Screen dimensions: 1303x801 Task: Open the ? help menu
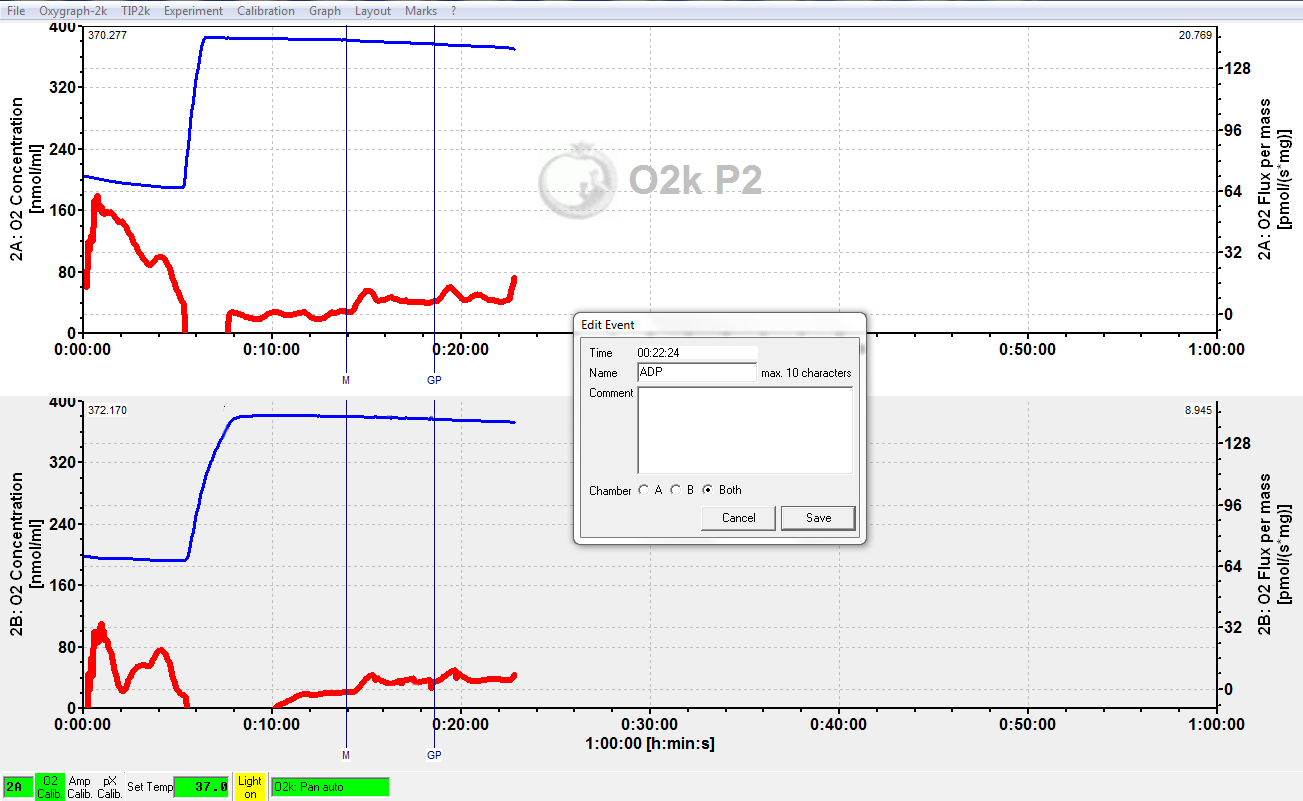click(x=454, y=11)
